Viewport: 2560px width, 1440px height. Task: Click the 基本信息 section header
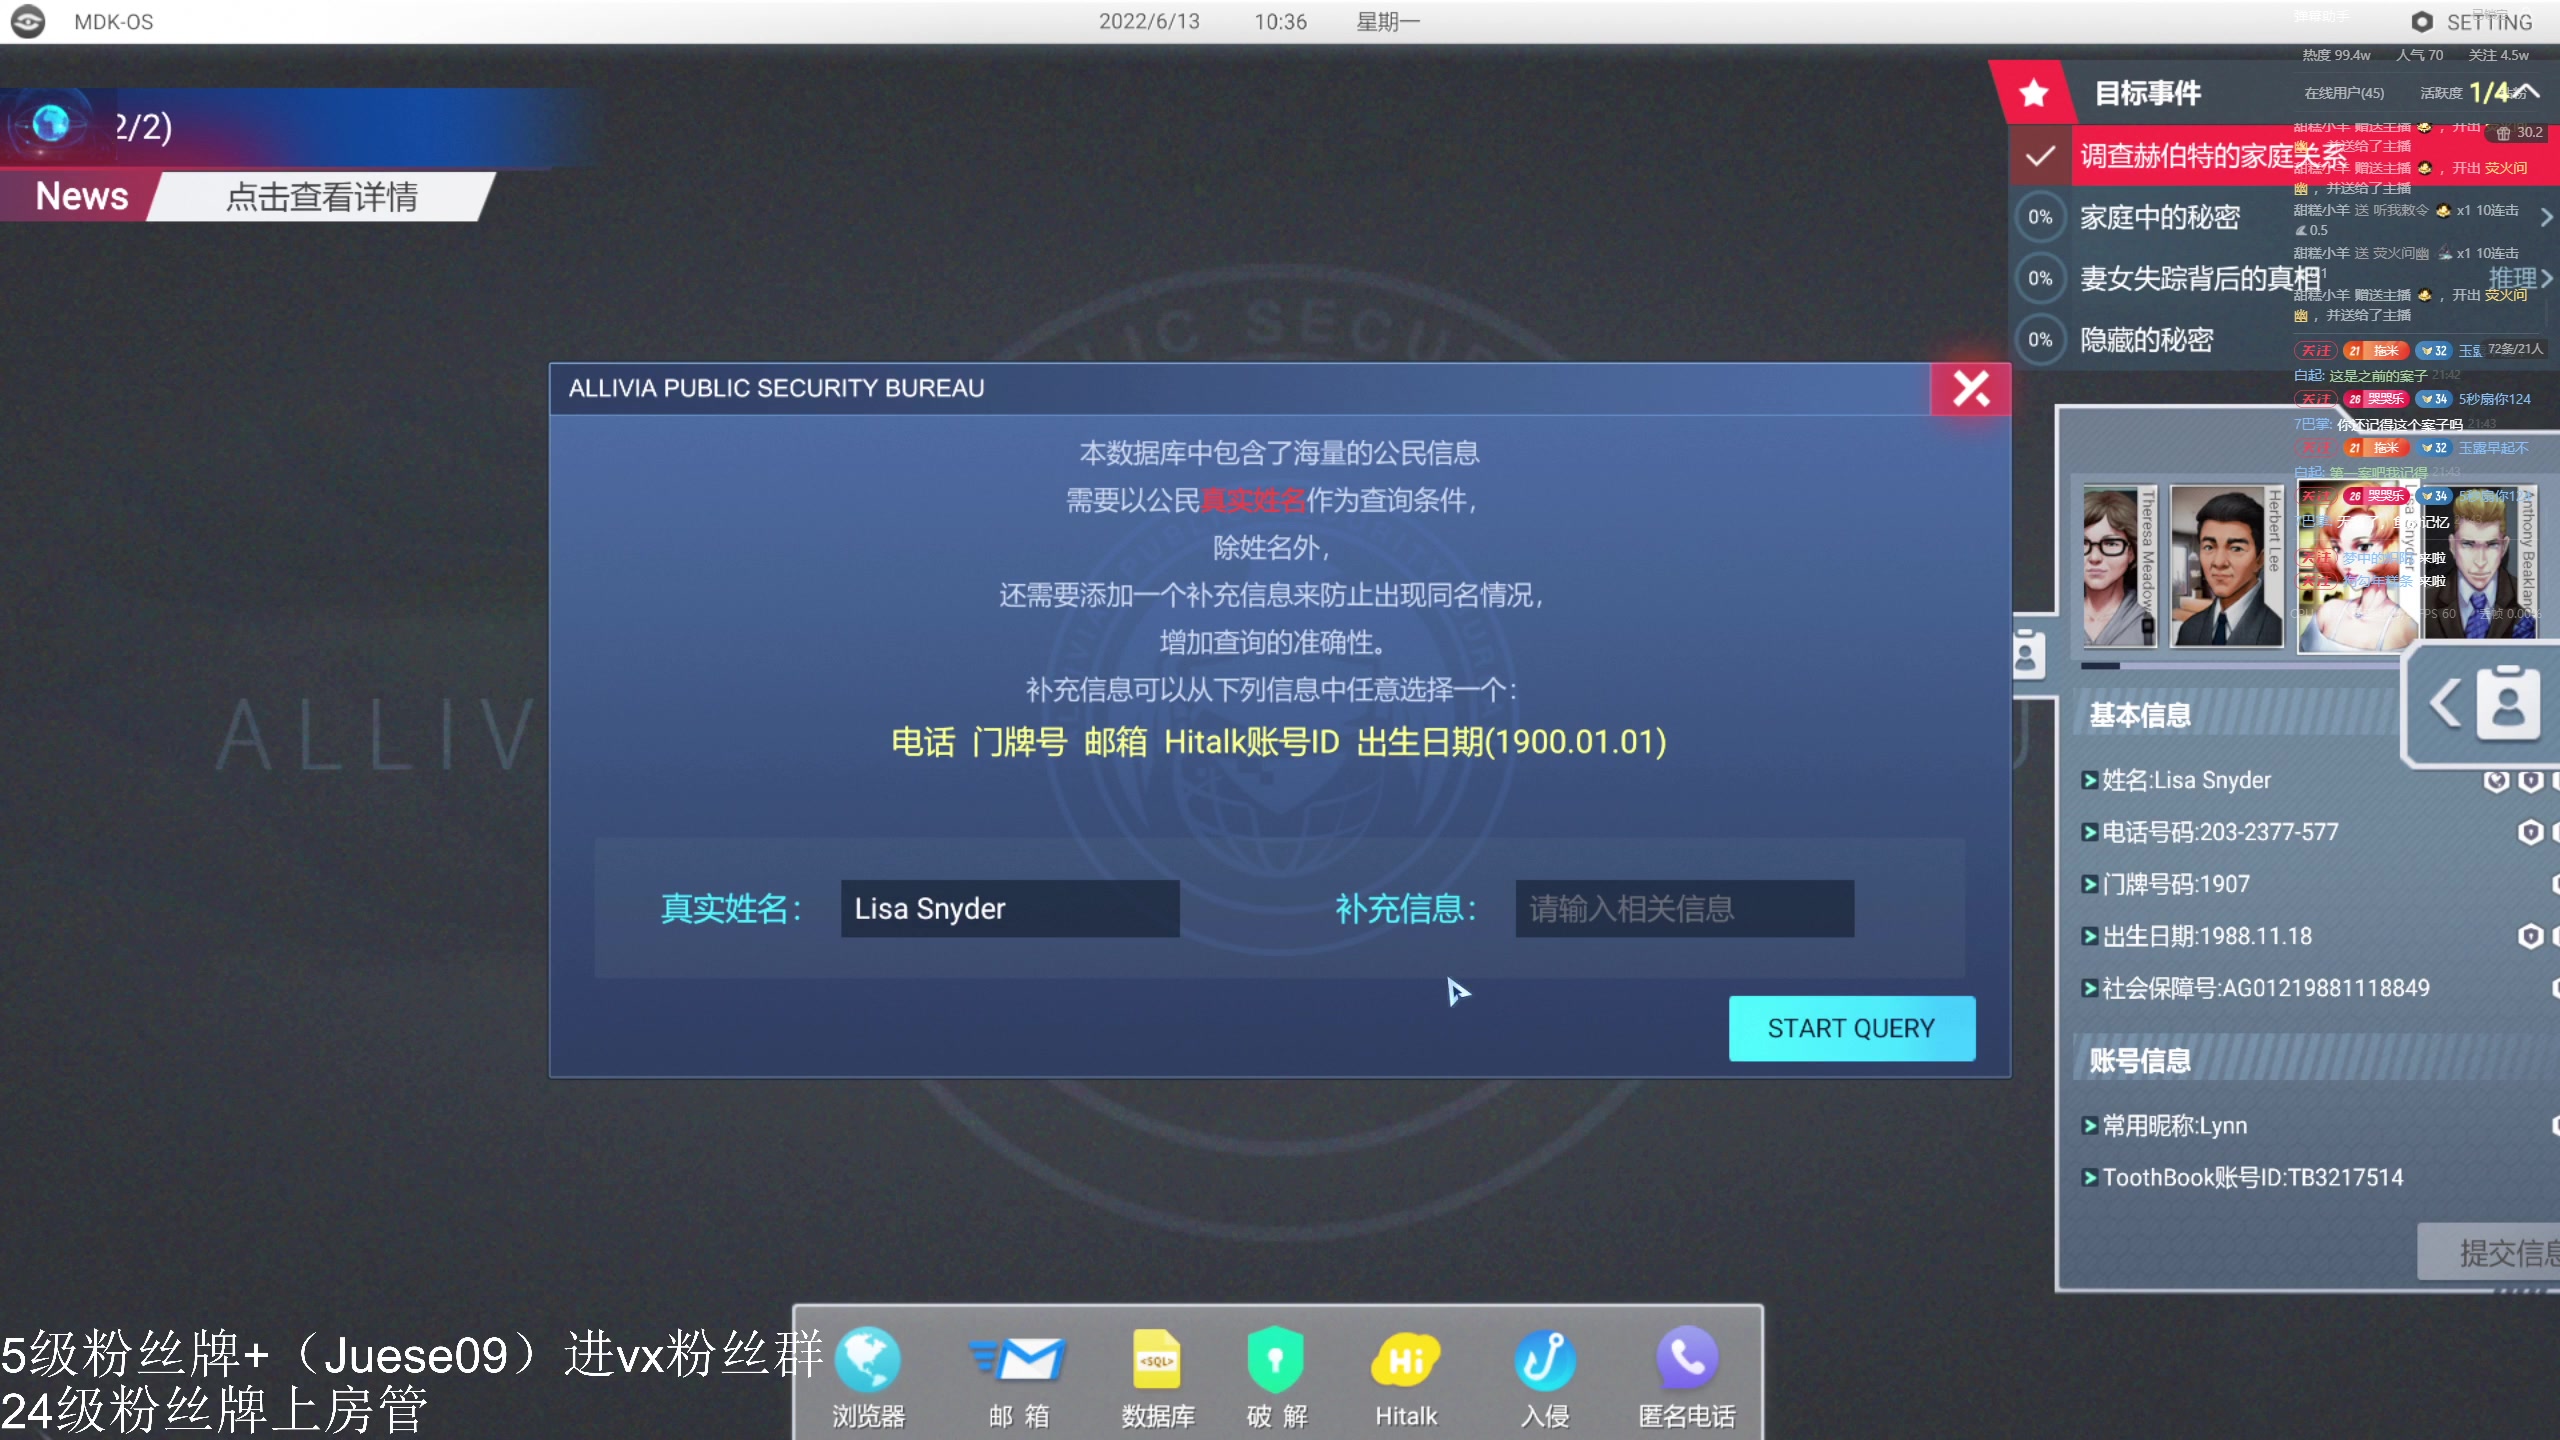click(x=2140, y=715)
